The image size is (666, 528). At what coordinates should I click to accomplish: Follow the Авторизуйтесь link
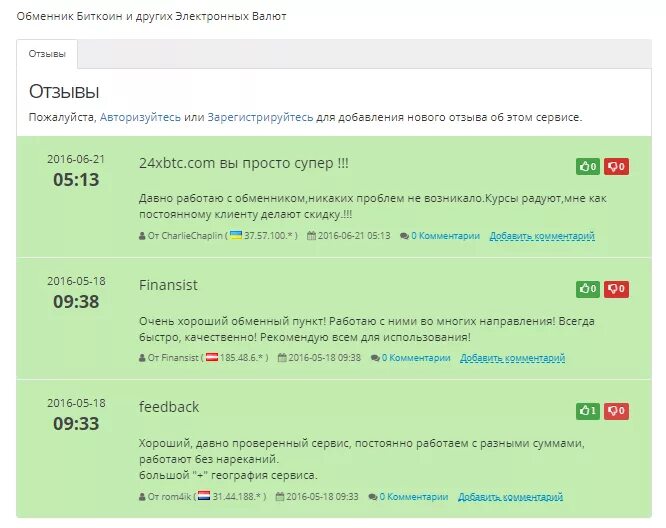click(140, 117)
